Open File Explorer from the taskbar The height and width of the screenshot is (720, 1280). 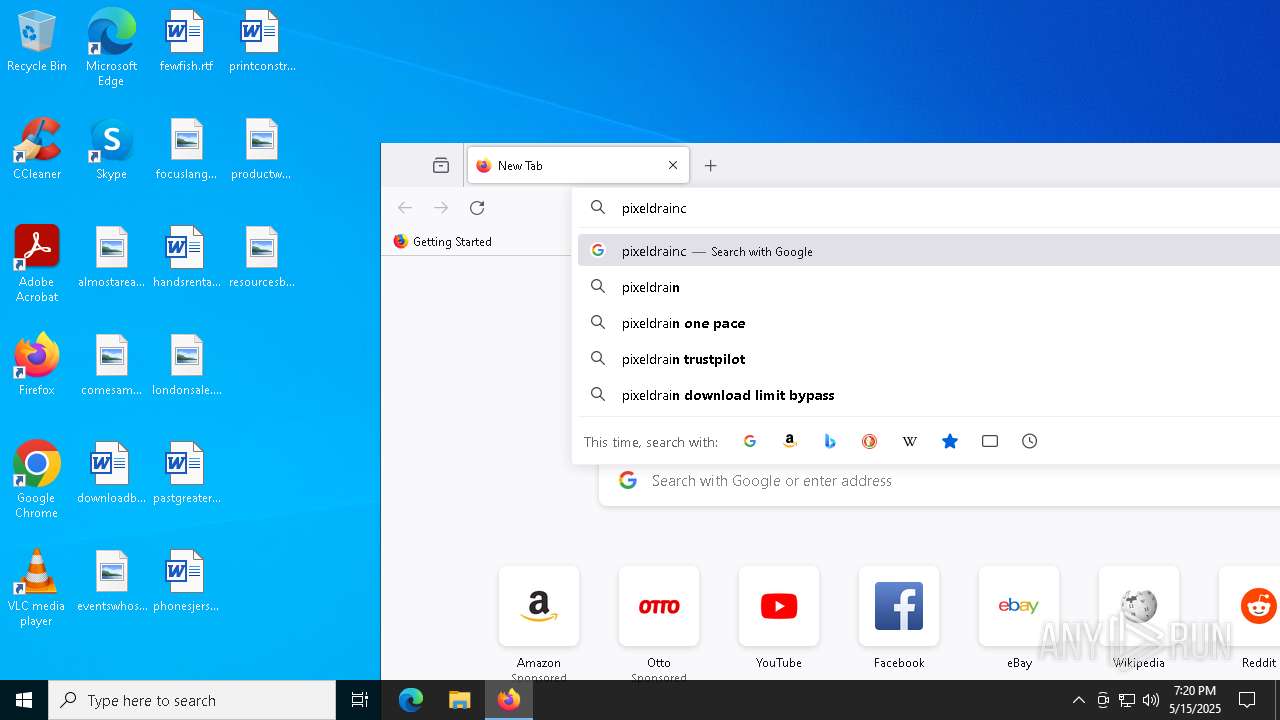[x=459, y=700]
